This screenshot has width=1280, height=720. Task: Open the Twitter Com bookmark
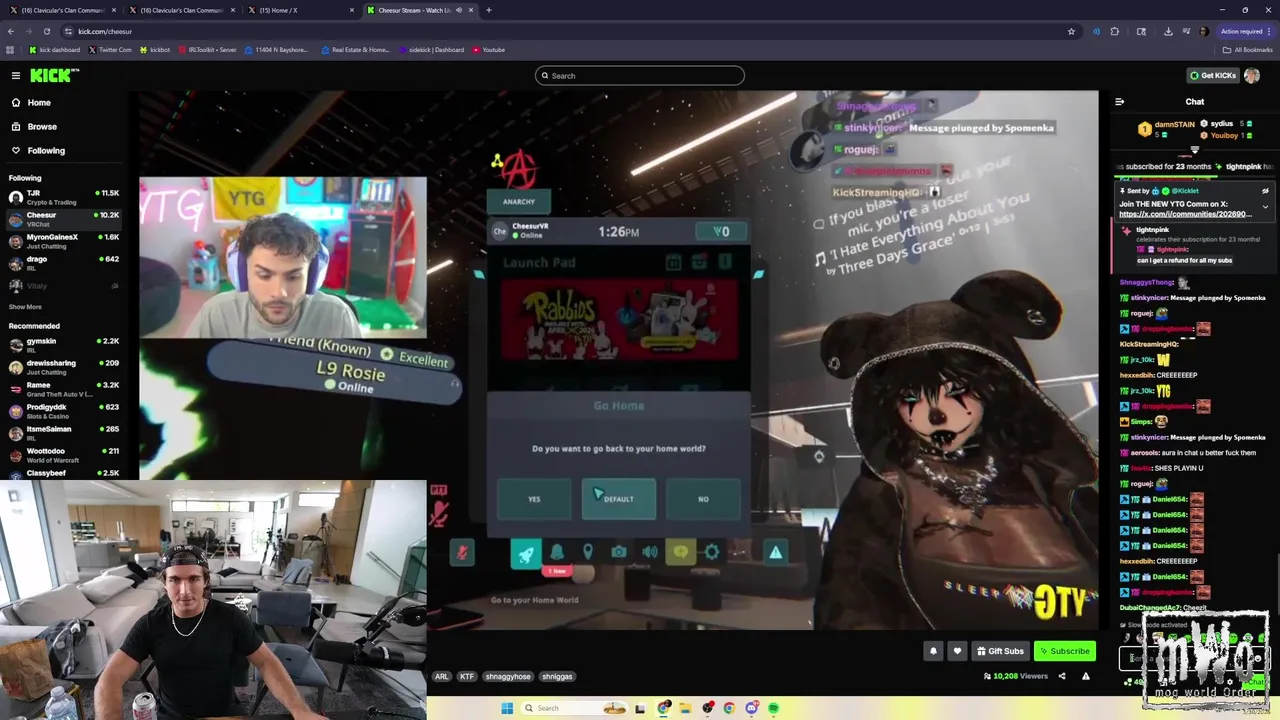pos(110,50)
